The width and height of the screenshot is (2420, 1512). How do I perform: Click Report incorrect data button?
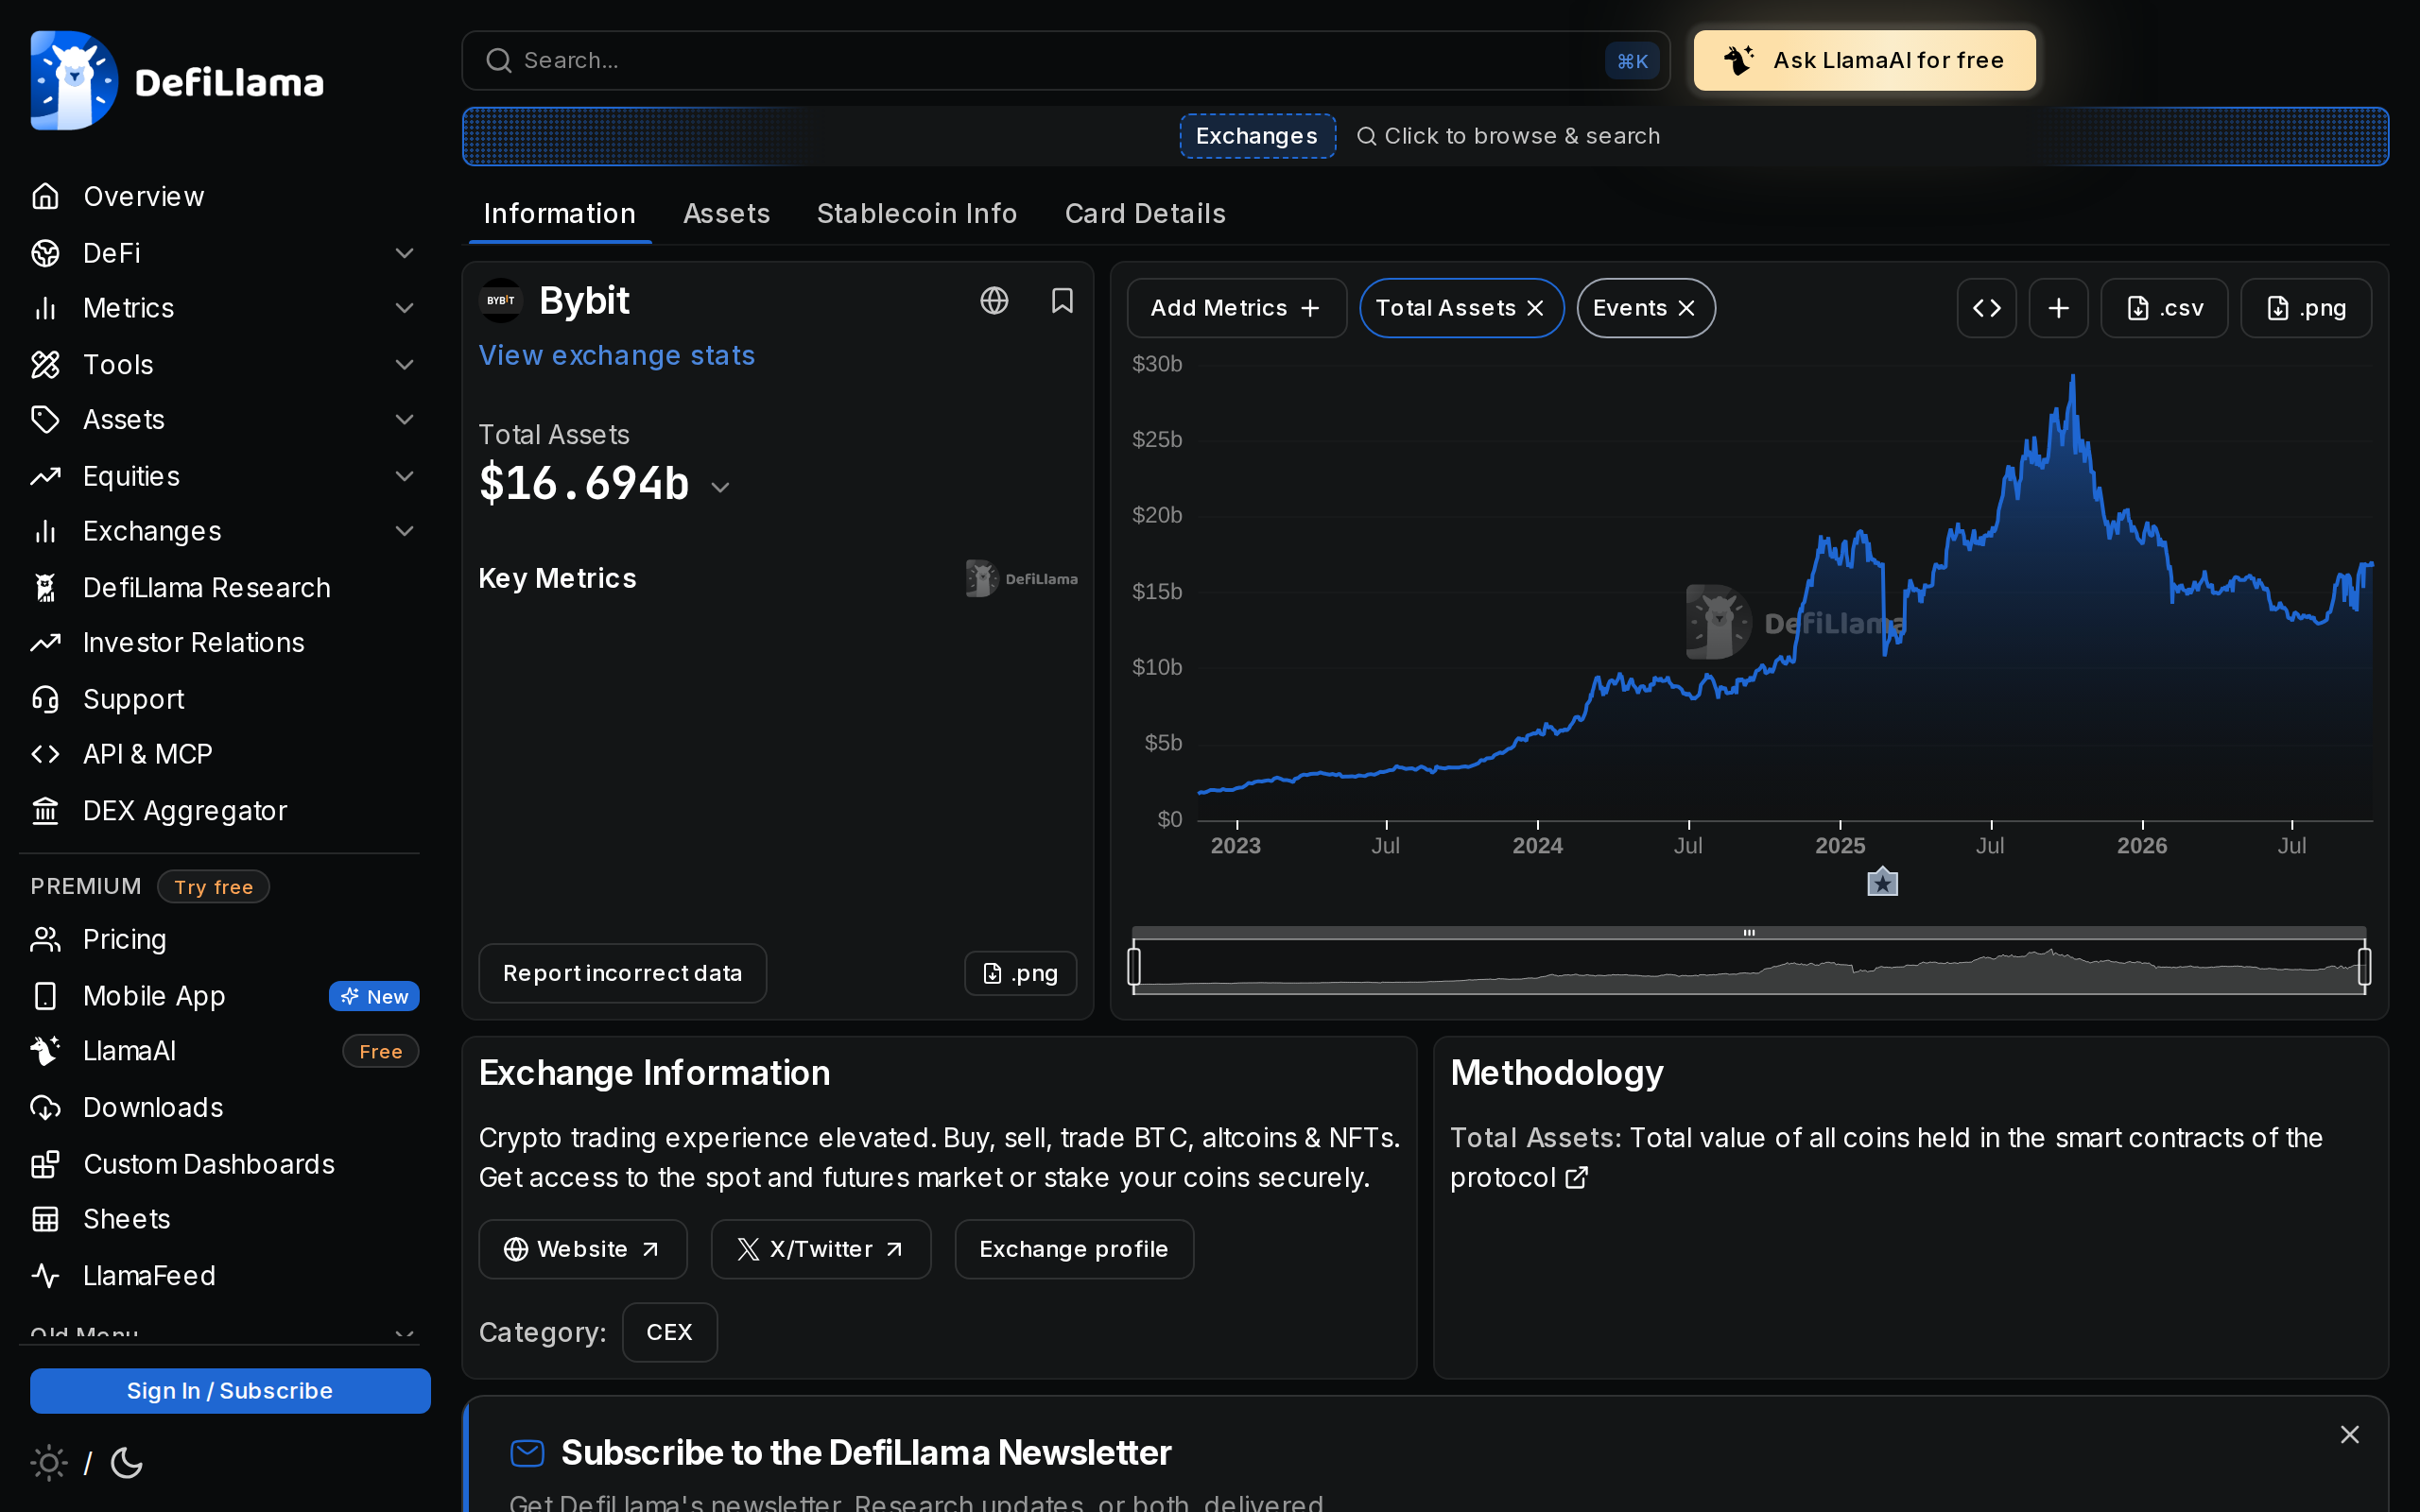click(x=623, y=973)
